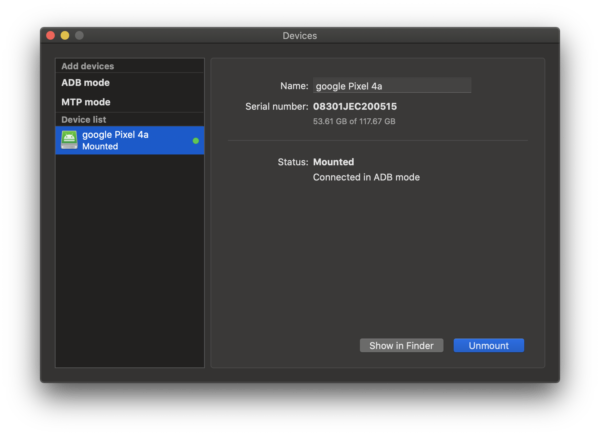Close the Devices window with red button
Viewport: 600px width, 436px height.
click(51, 36)
